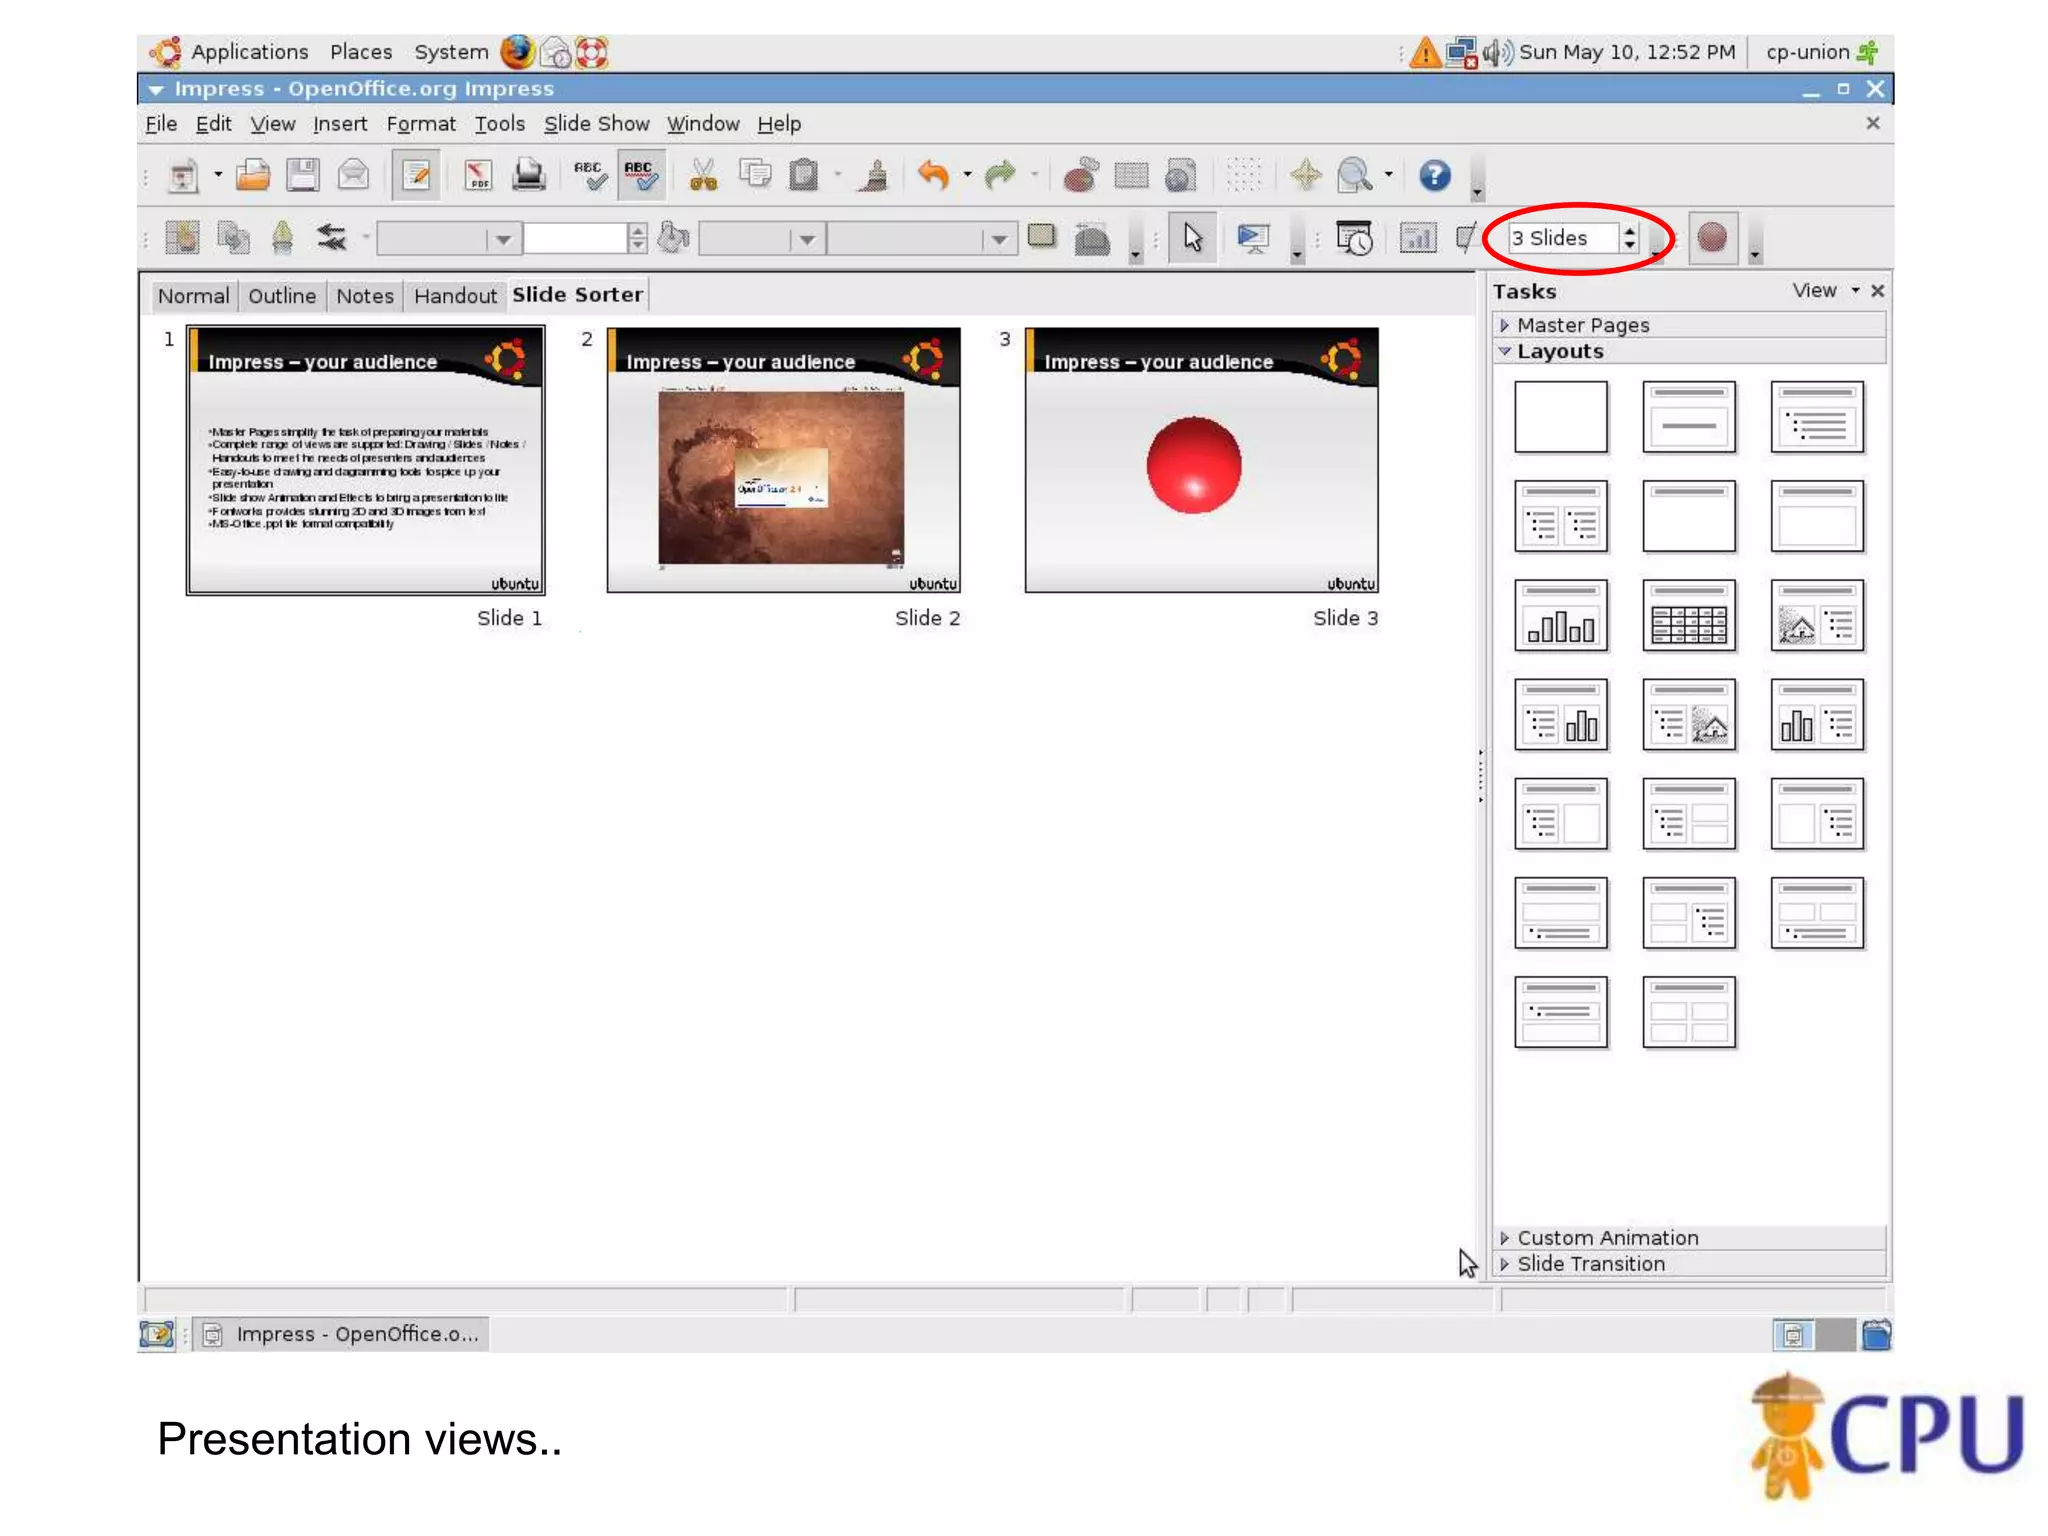Select Slide 2 thumbnail with screenshot image
Image resolution: width=2048 pixels, height=1536 pixels.
point(784,460)
